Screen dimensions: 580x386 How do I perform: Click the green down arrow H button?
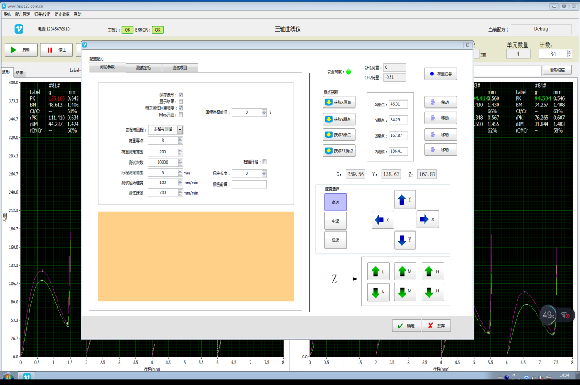tap(432, 293)
